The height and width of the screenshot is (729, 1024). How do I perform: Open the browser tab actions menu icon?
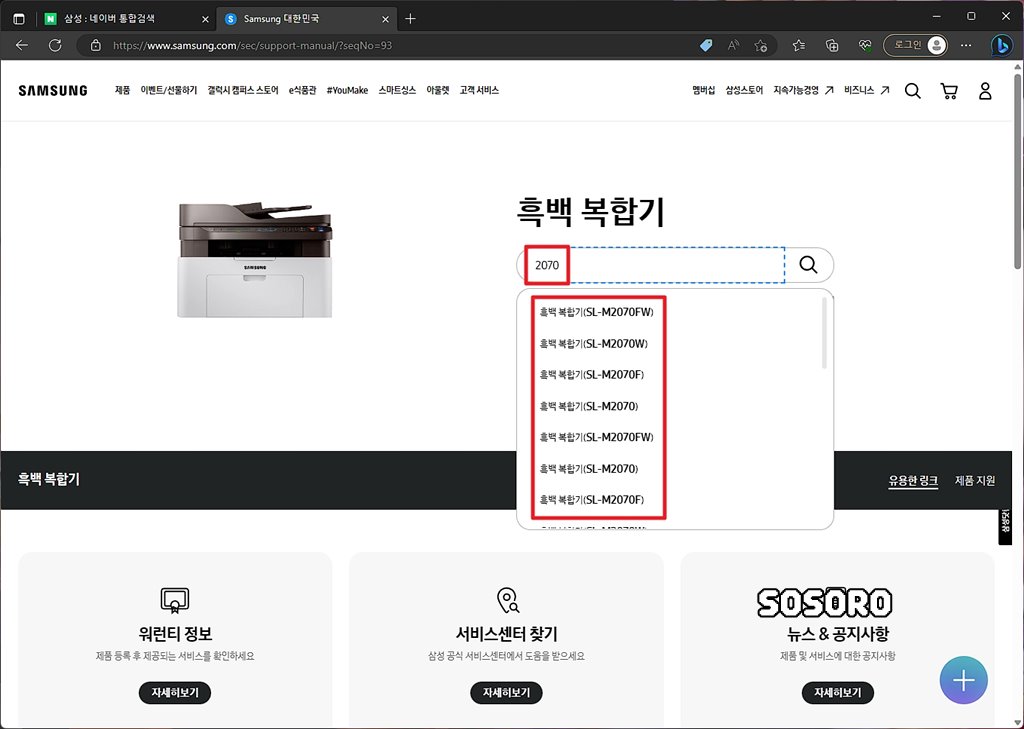(19, 19)
